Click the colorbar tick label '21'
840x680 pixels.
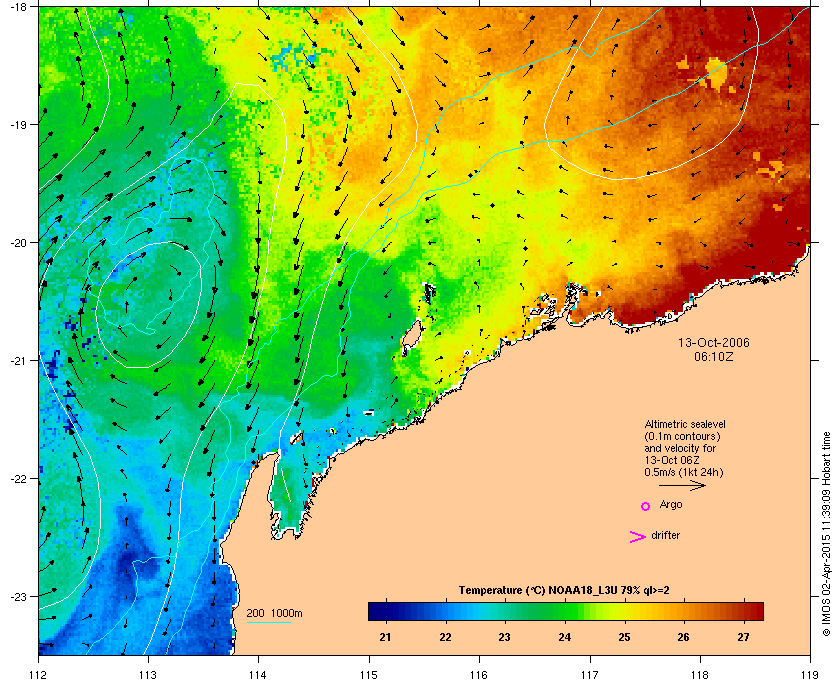click(x=385, y=637)
